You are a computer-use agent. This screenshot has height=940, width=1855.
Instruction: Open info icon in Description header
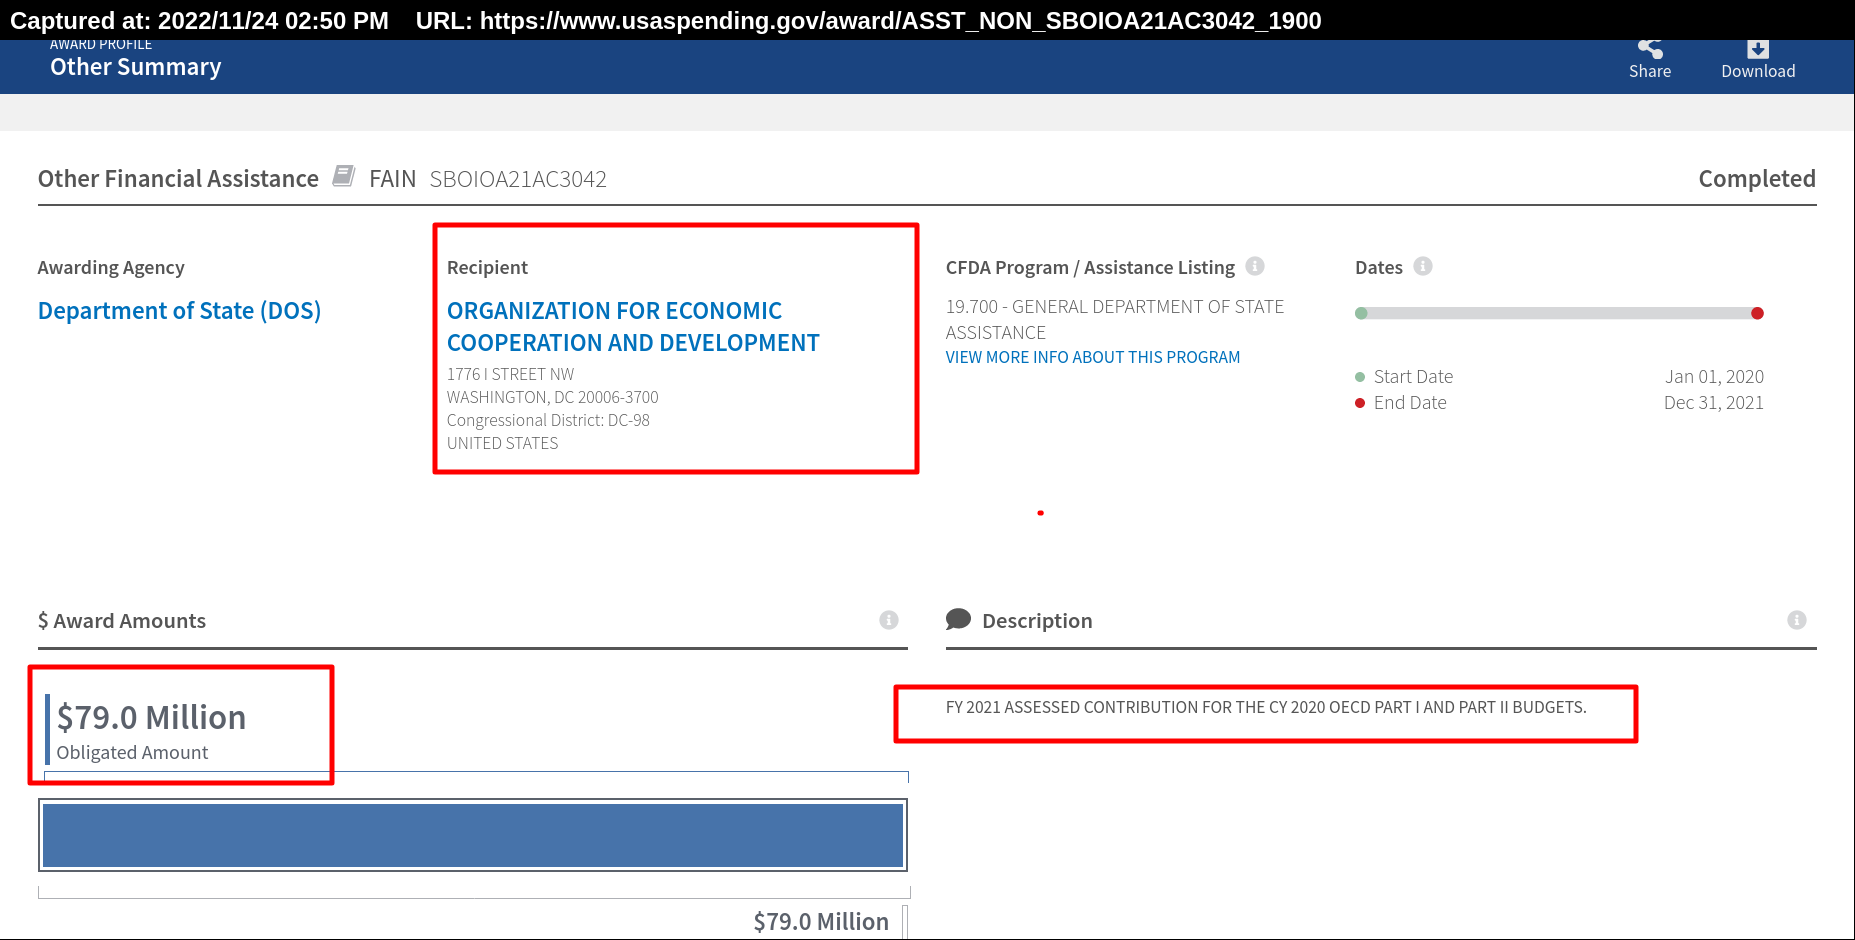[x=1797, y=620]
